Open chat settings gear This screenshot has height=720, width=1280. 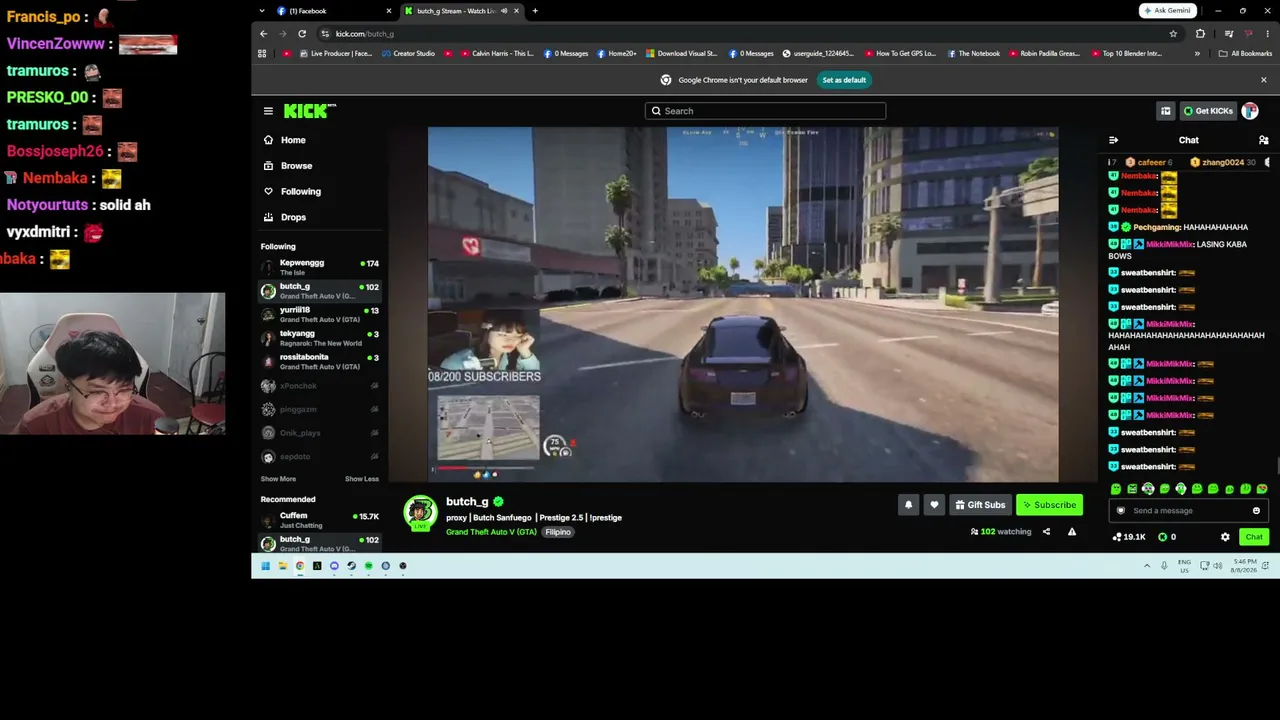pyautogui.click(x=1225, y=537)
